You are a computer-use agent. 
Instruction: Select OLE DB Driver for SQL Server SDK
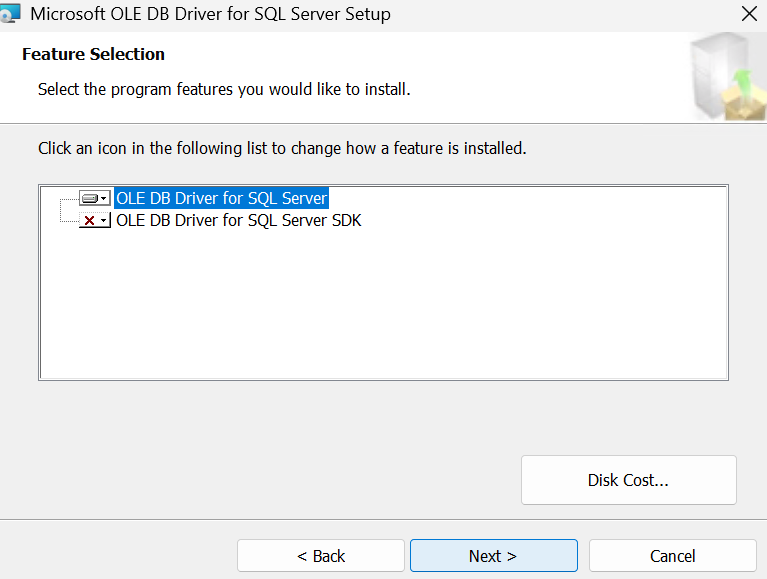[x=239, y=221]
